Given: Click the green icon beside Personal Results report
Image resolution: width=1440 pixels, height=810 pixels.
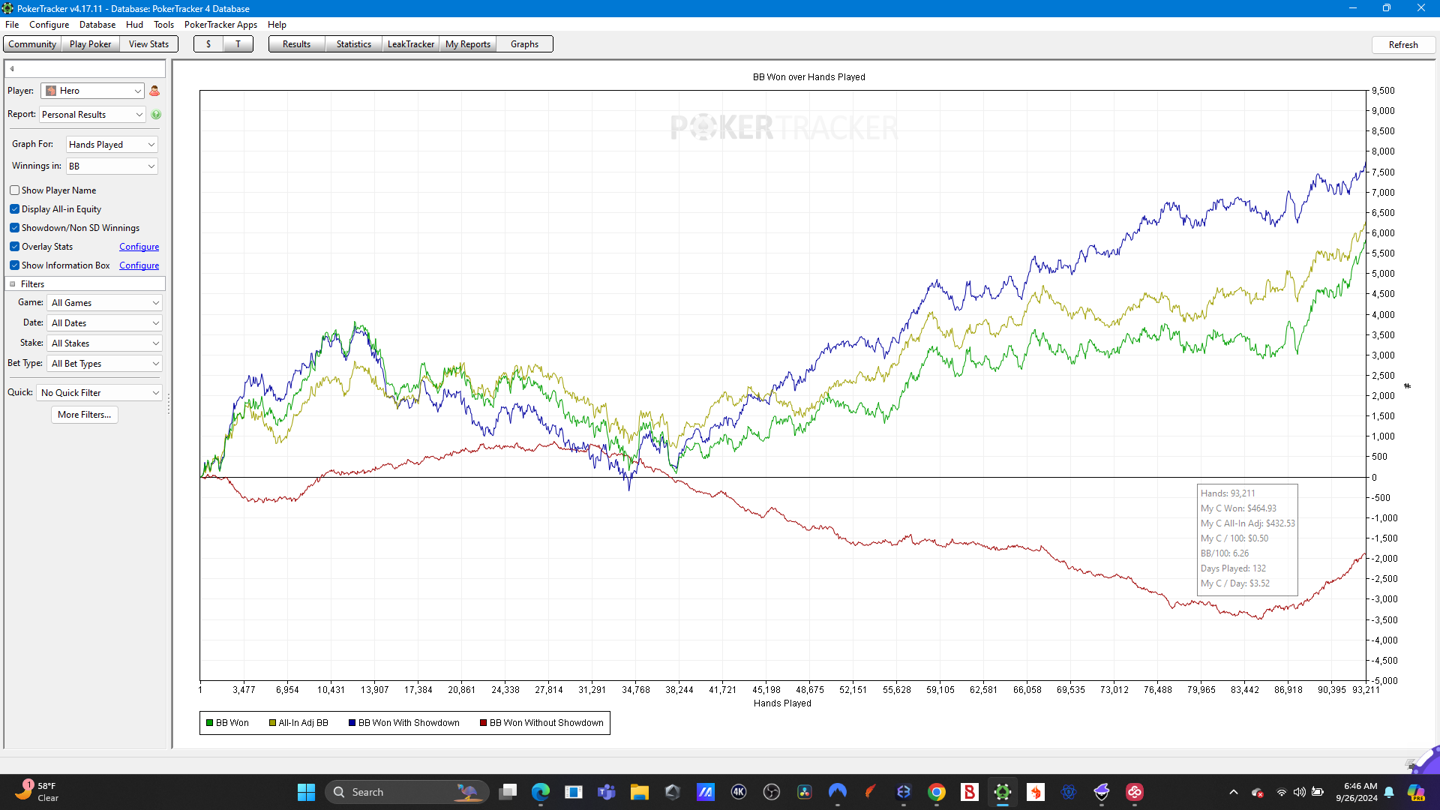Looking at the screenshot, I should [156, 115].
